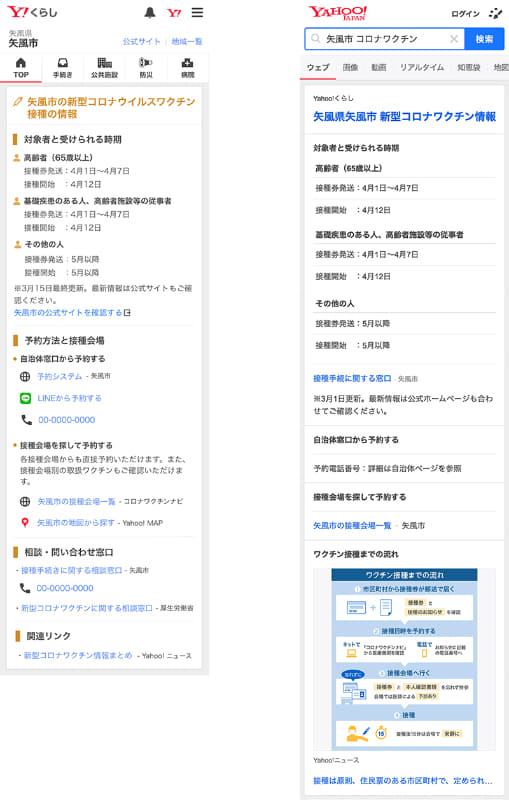The height and width of the screenshot is (800, 509).
Task: Select the 画像 search tab
Action: 350,67
